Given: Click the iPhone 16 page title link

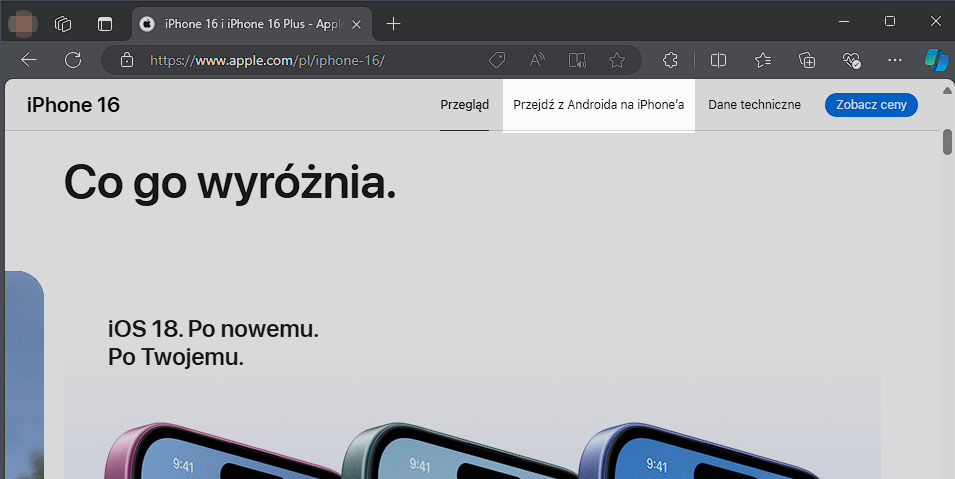Looking at the screenshot, I should [x=73, y=105].
